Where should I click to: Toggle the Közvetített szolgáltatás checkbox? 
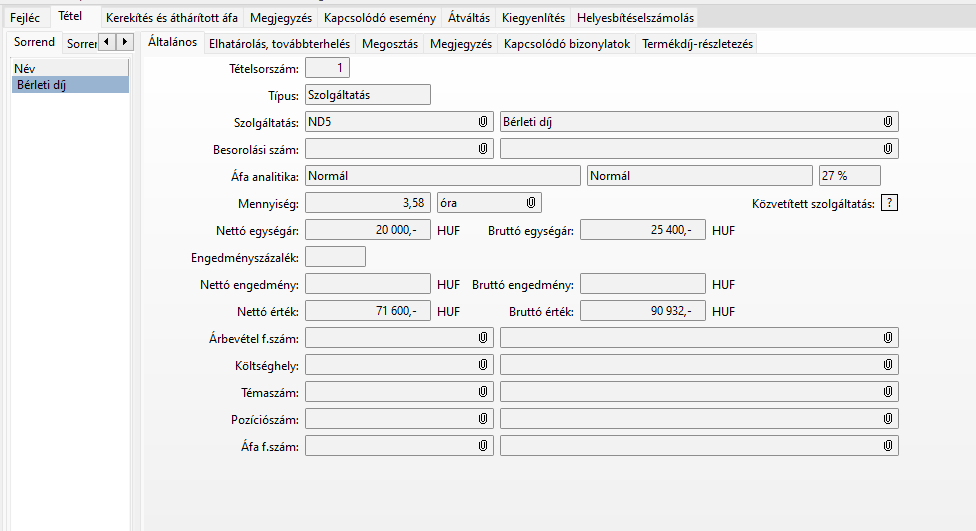tap(889, 203)
